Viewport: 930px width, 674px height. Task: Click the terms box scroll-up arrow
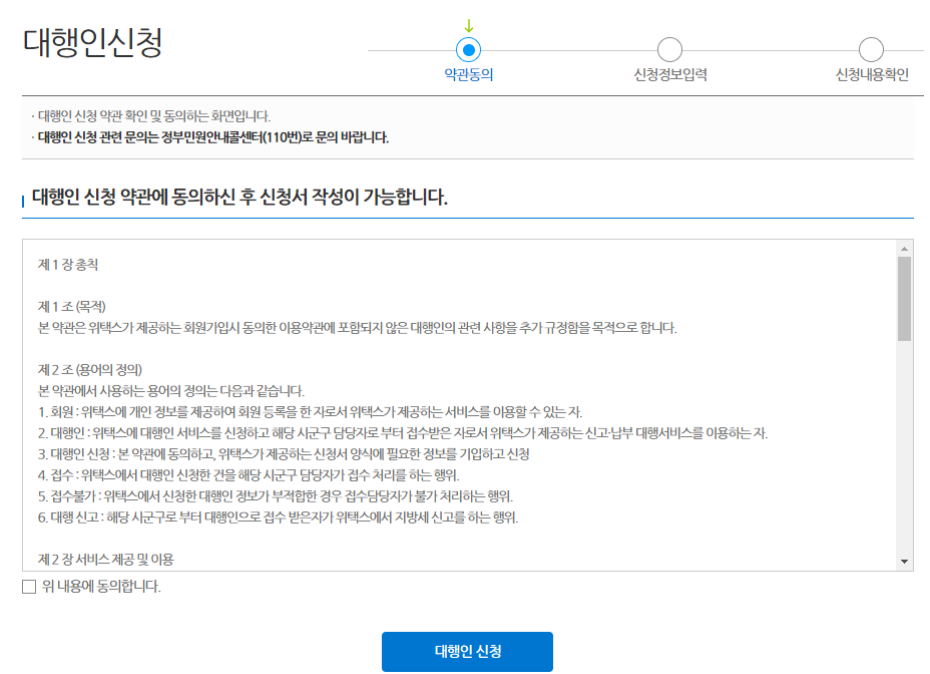click(x=904, y=249)
